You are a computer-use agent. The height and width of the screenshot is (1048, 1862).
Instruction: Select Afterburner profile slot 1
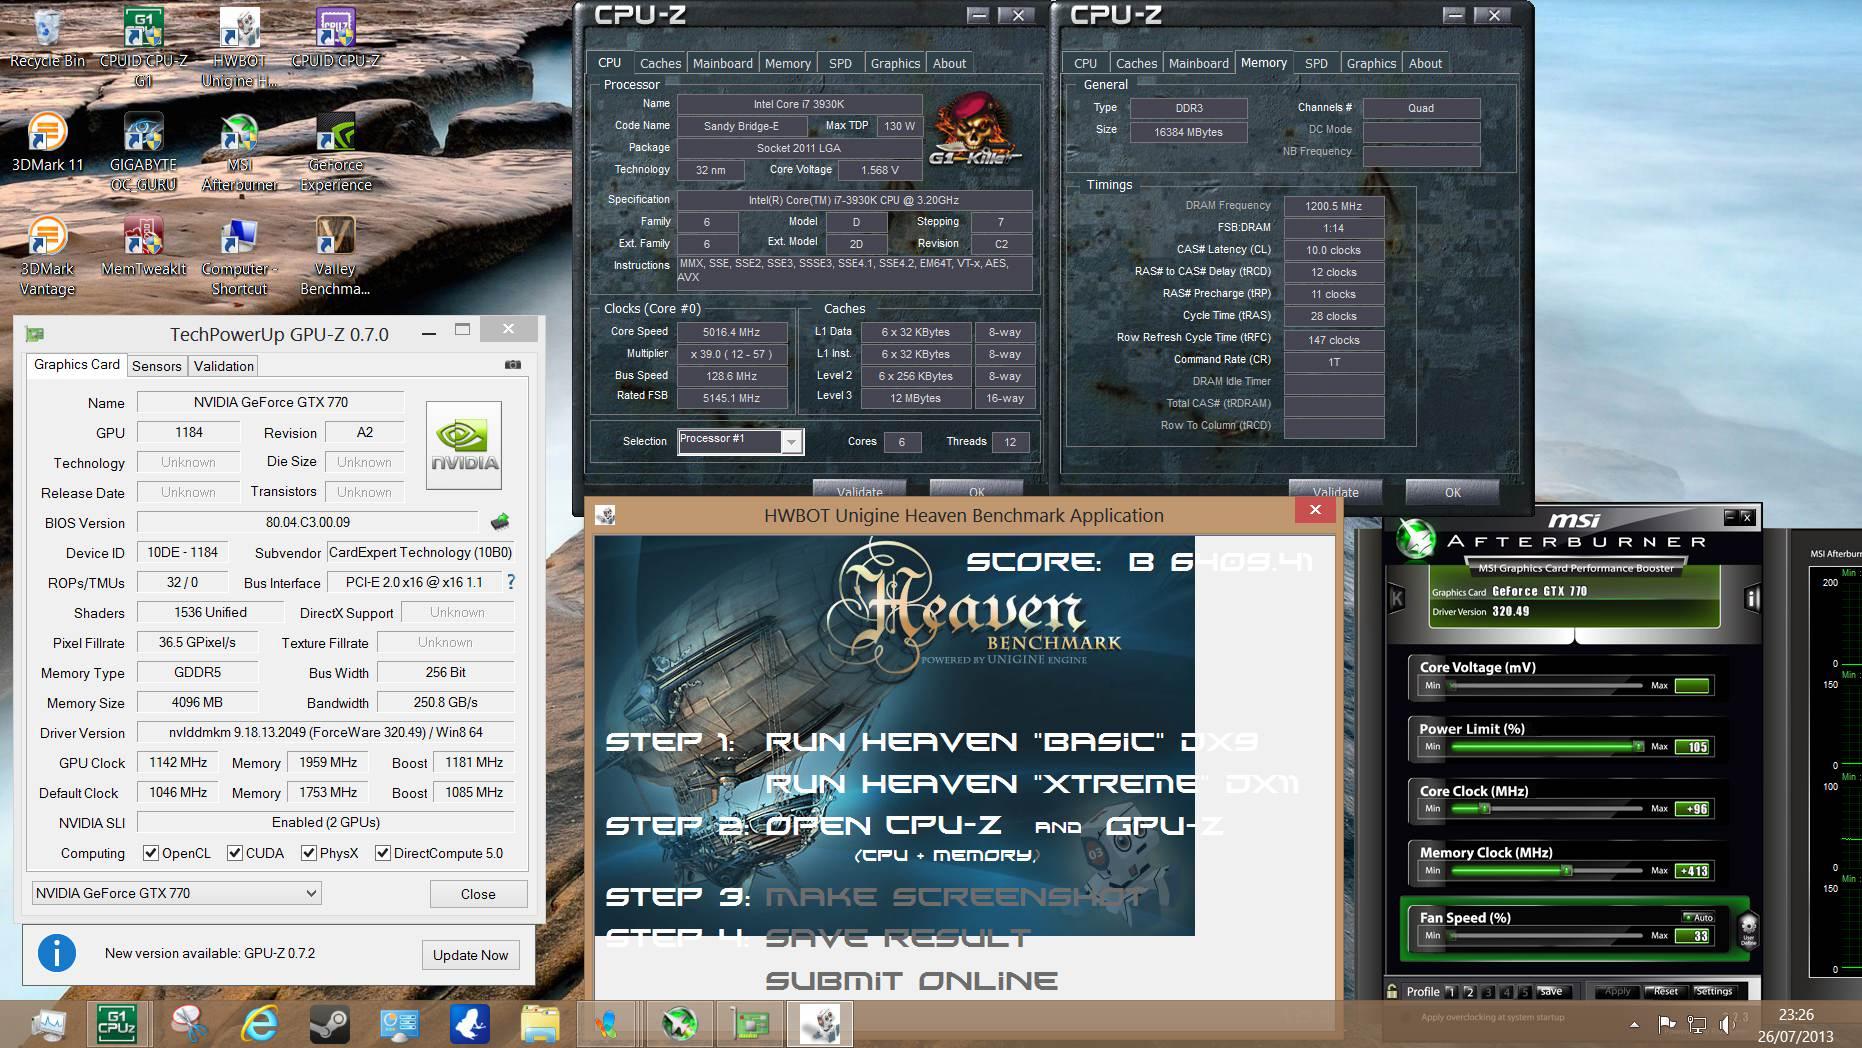tap(1451, 992)
